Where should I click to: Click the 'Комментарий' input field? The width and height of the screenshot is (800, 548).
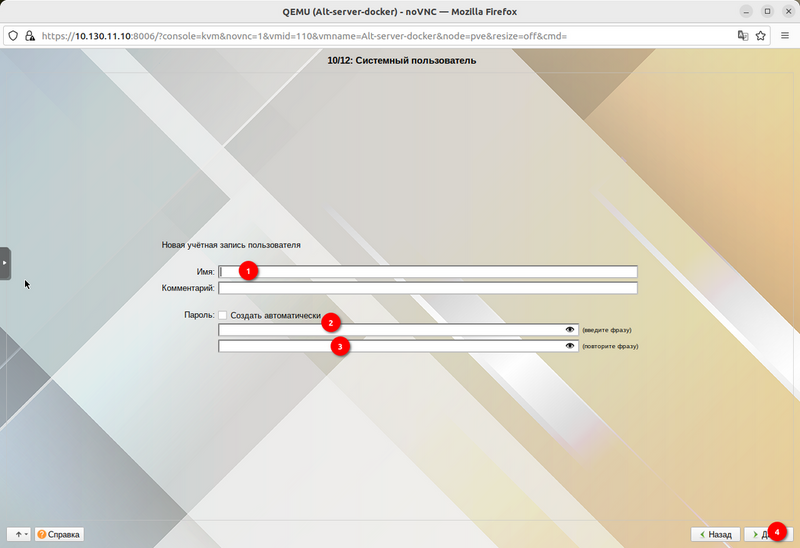coord(427,288)
